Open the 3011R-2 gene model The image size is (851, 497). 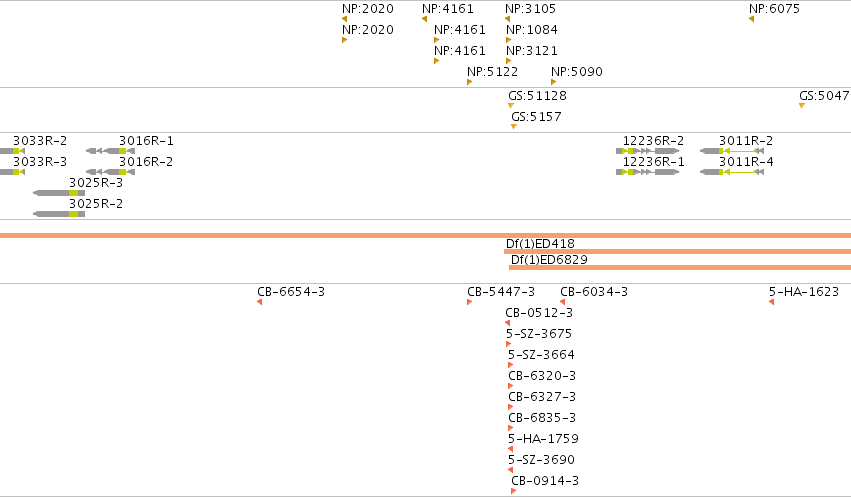coord(732,151)
